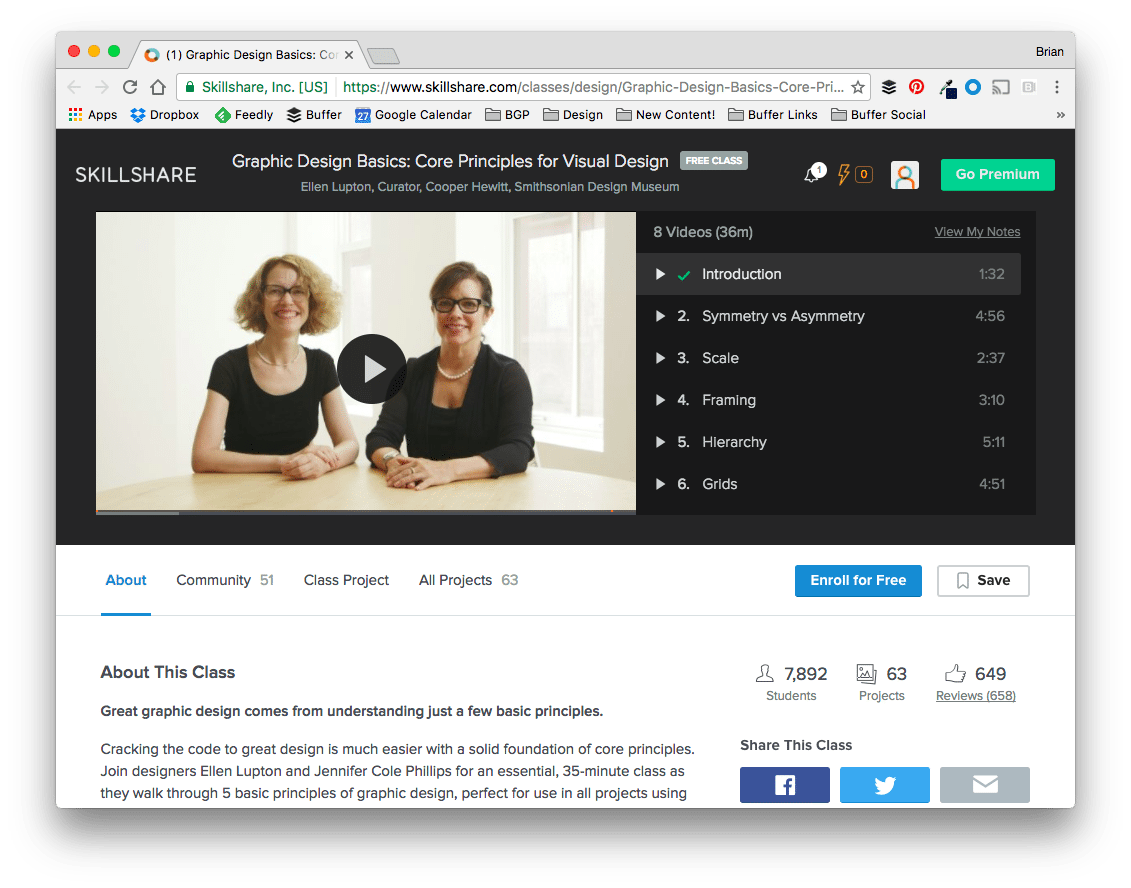Open the Design bookmarks folder
The width and height of the screenshot is (1131, 888).
(572, 114)
